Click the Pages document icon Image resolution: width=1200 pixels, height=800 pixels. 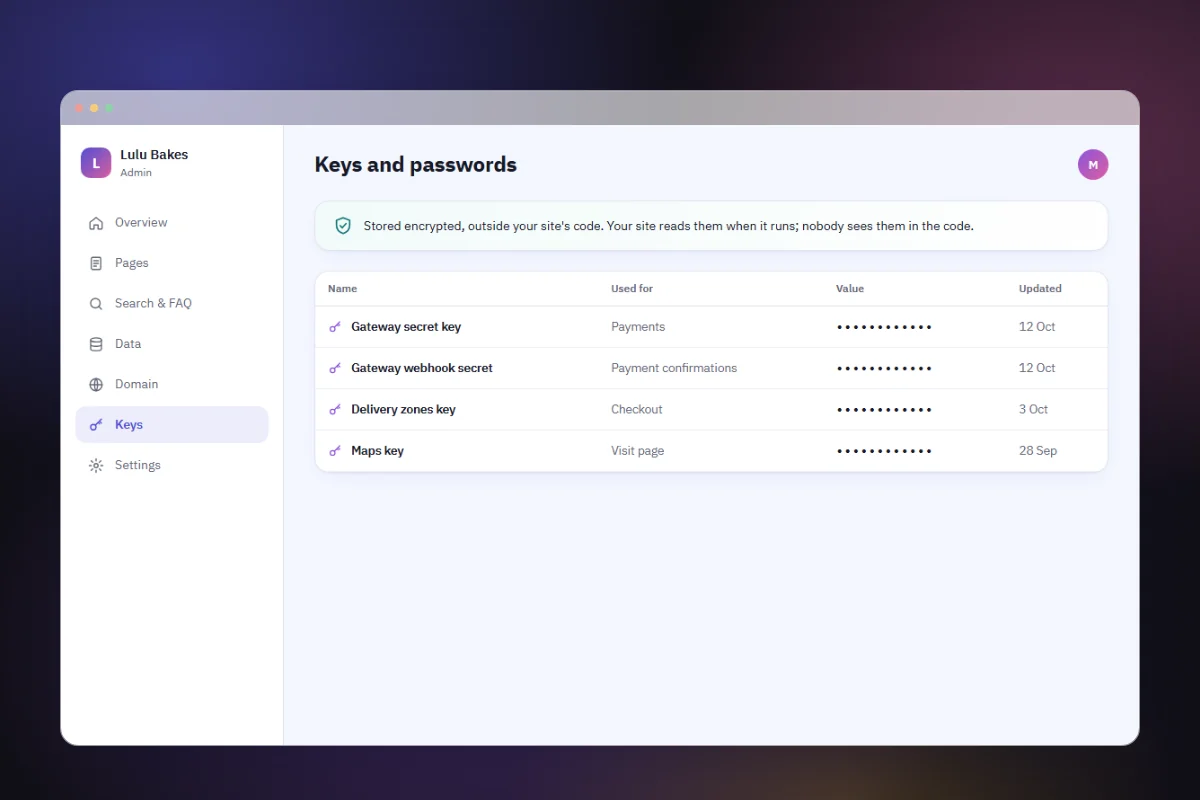click(x=96, y=263)
